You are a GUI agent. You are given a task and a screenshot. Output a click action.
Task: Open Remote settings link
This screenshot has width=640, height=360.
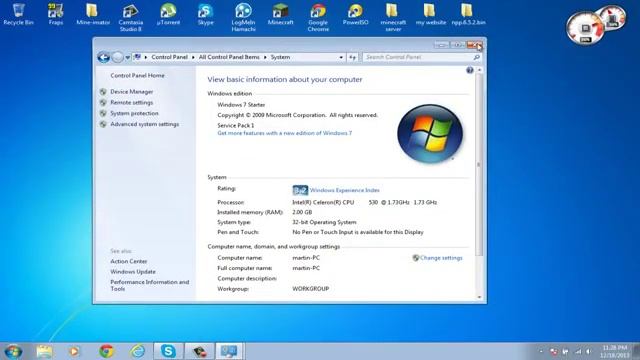tap(131, 102)
